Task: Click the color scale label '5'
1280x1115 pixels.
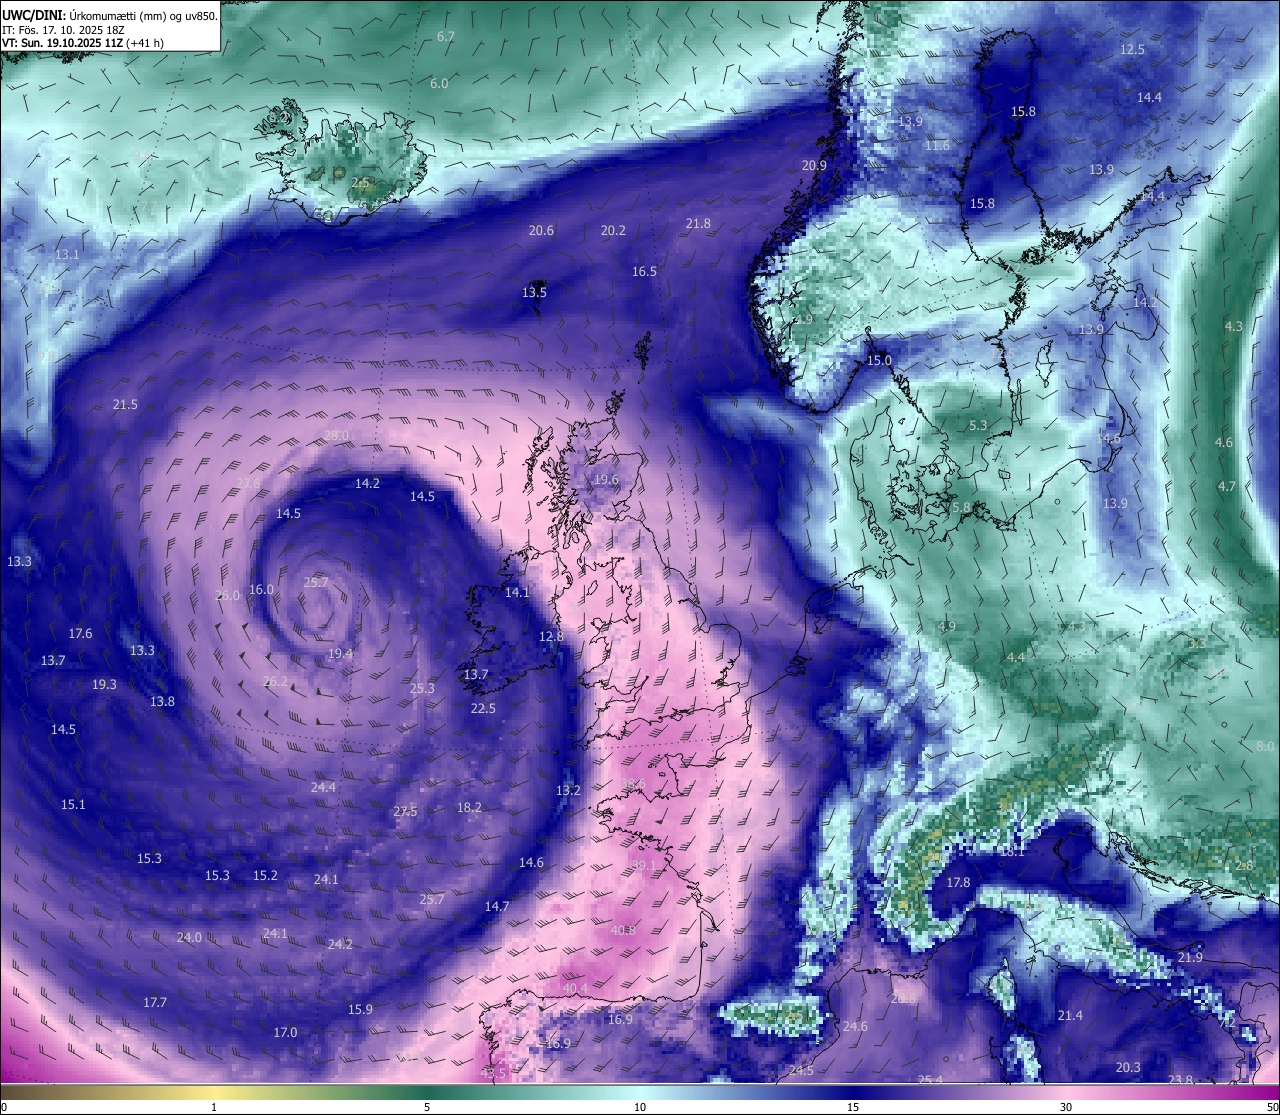Action: tap(427, 1107)
